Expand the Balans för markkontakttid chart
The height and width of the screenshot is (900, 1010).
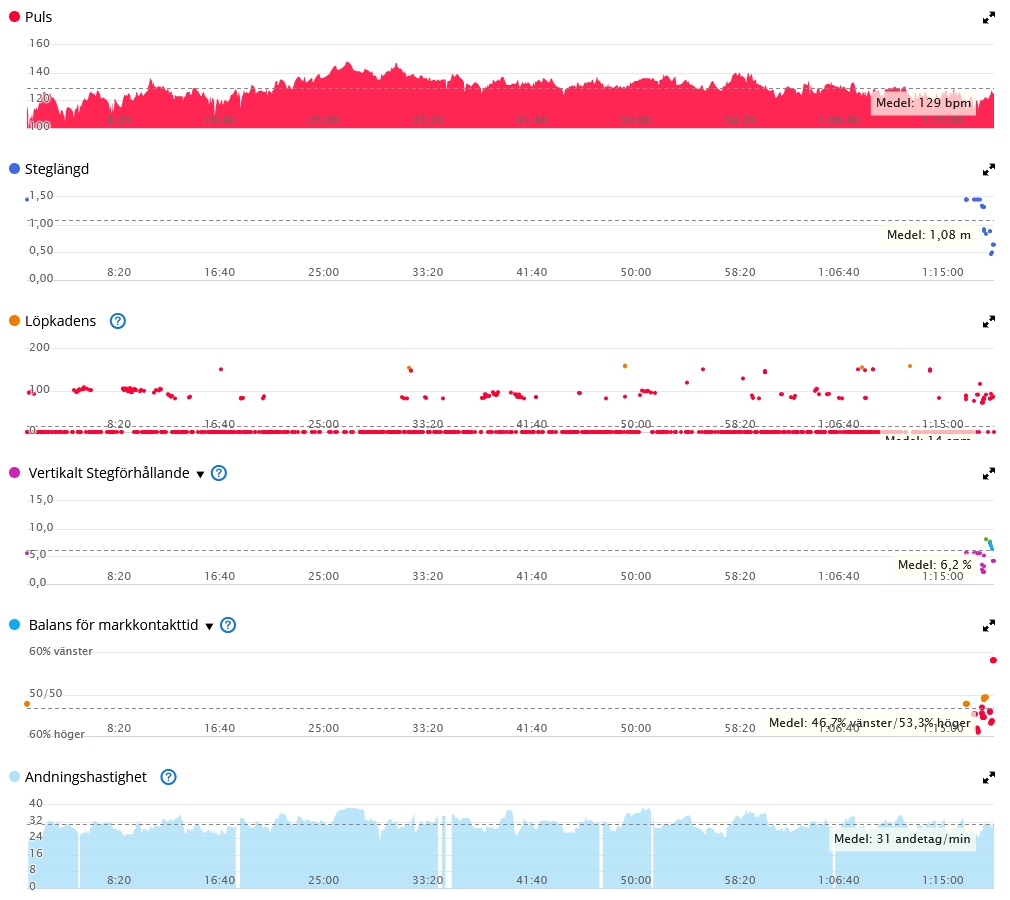click(x=989, y=626)
